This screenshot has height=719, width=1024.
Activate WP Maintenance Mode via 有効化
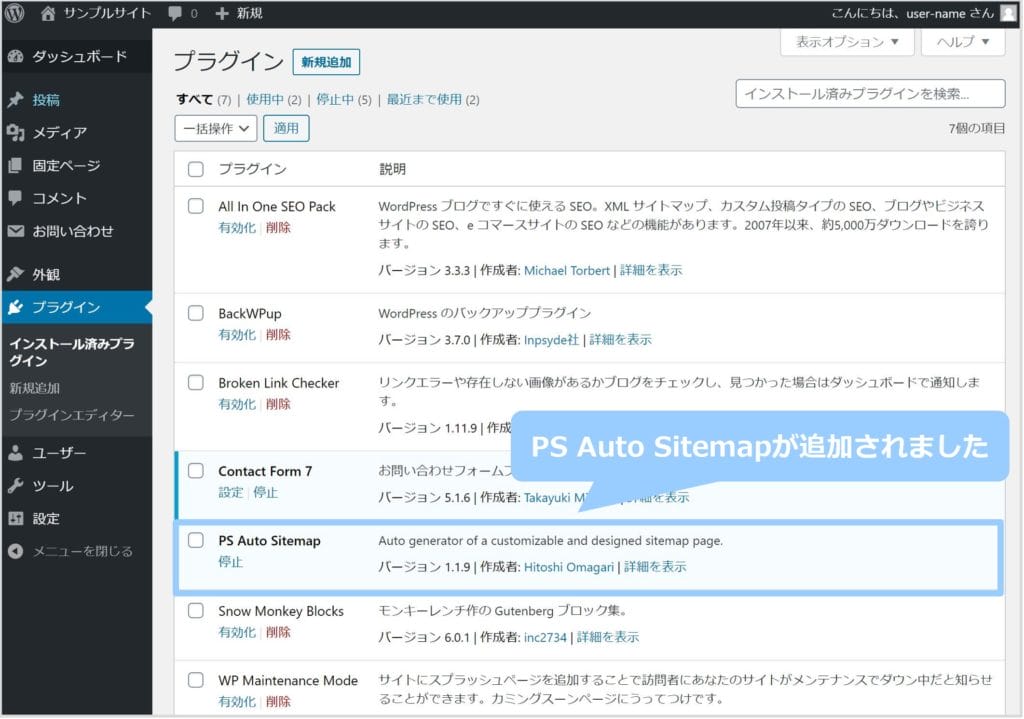[x=237, y=702]
